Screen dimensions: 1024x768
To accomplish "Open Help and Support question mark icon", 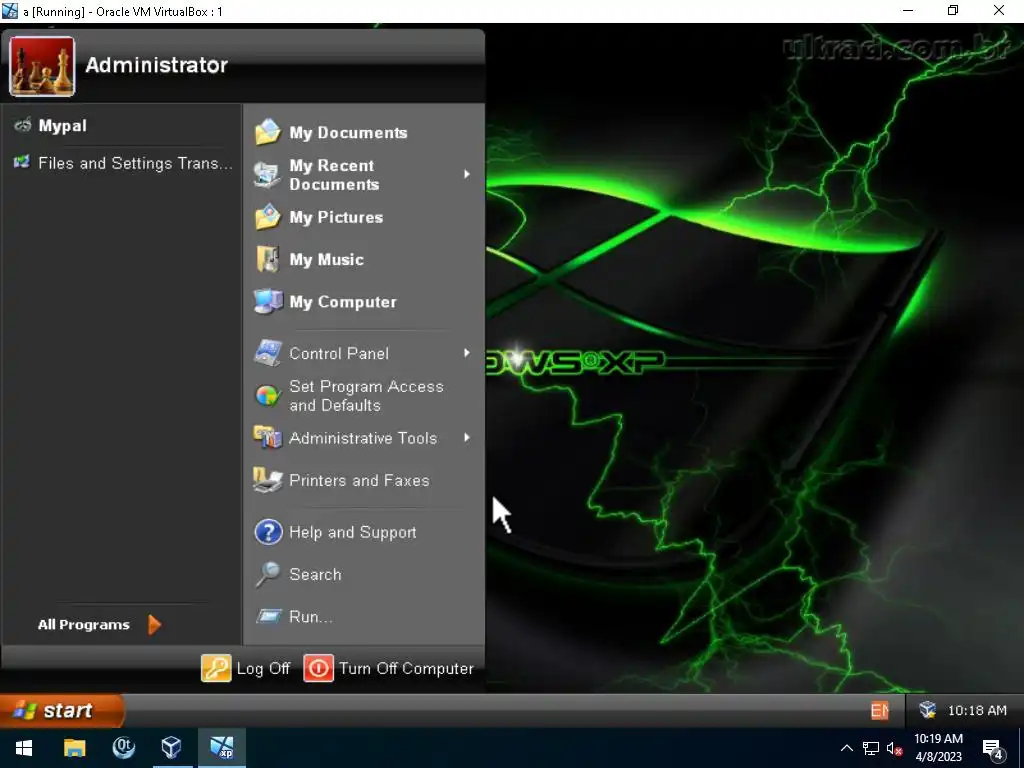I will [268, 532].
